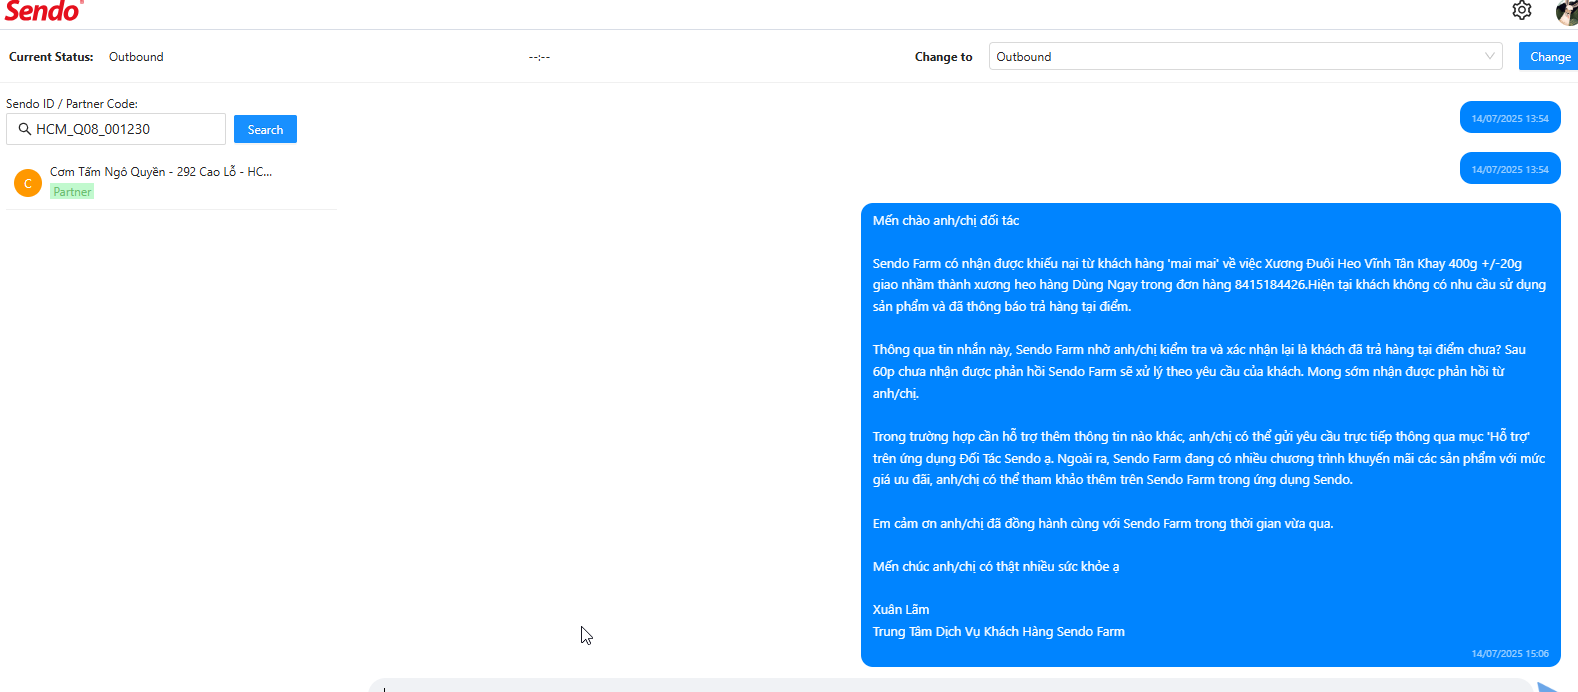Screen dimensions: 1578x692
Task: Click the 'Xuân Lãm' signature text
Action: pyautogui.click(x=901, y=610)
